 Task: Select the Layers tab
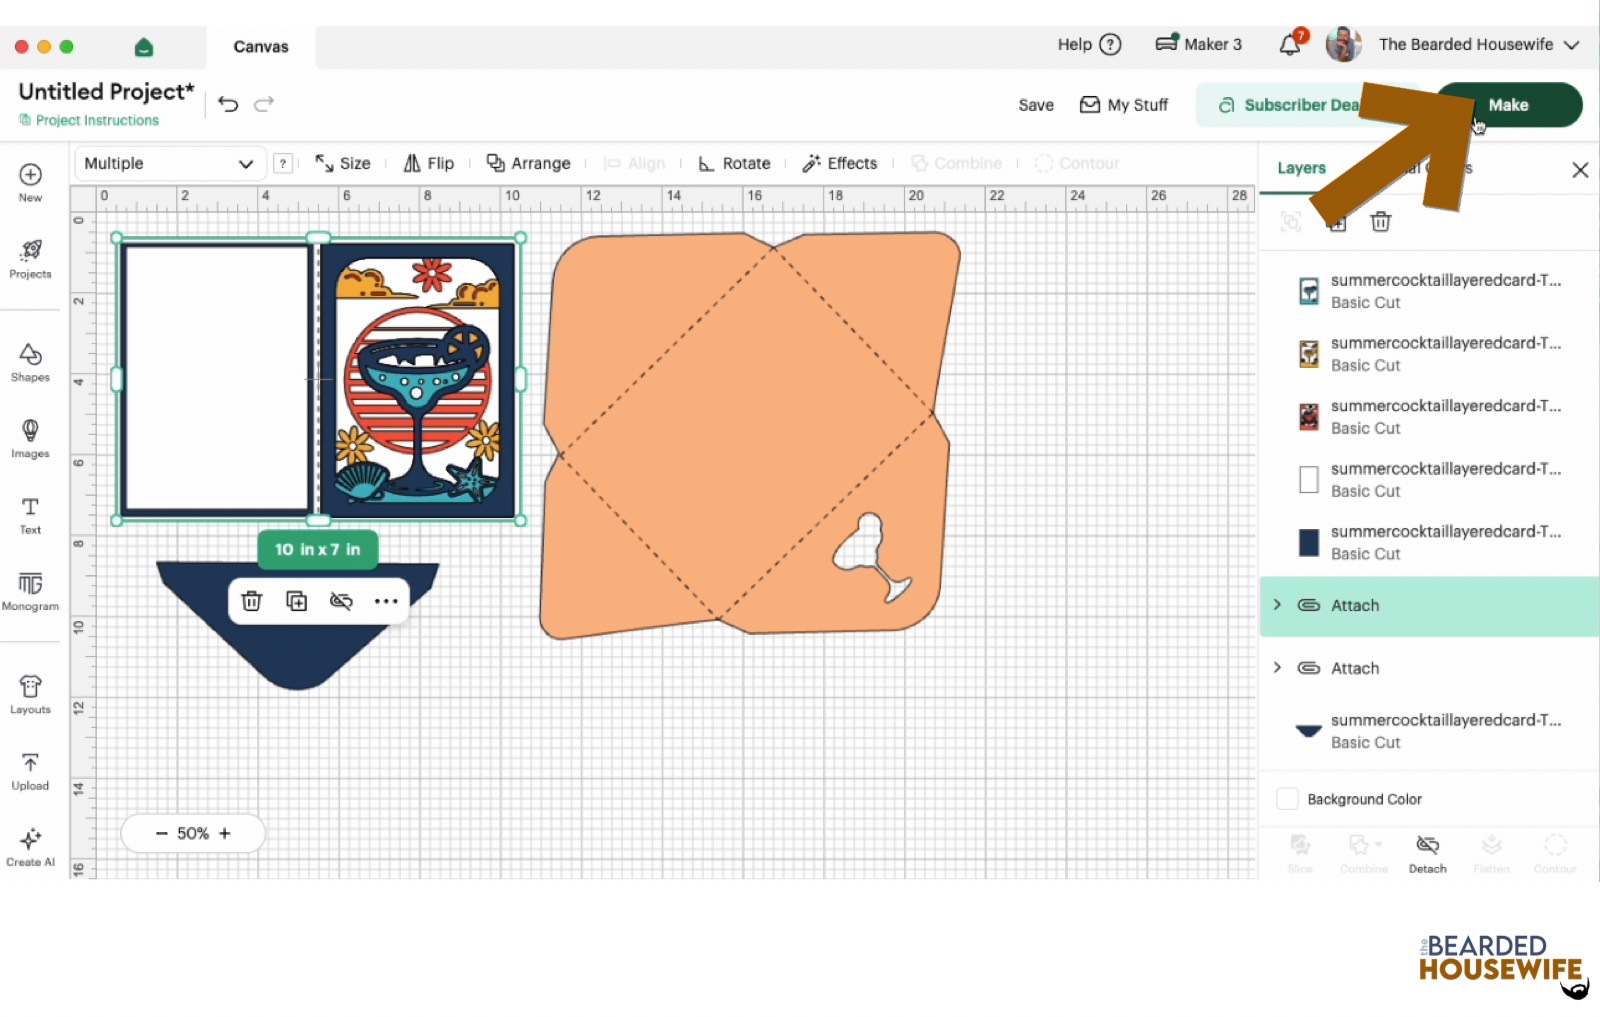[1301, 168]
